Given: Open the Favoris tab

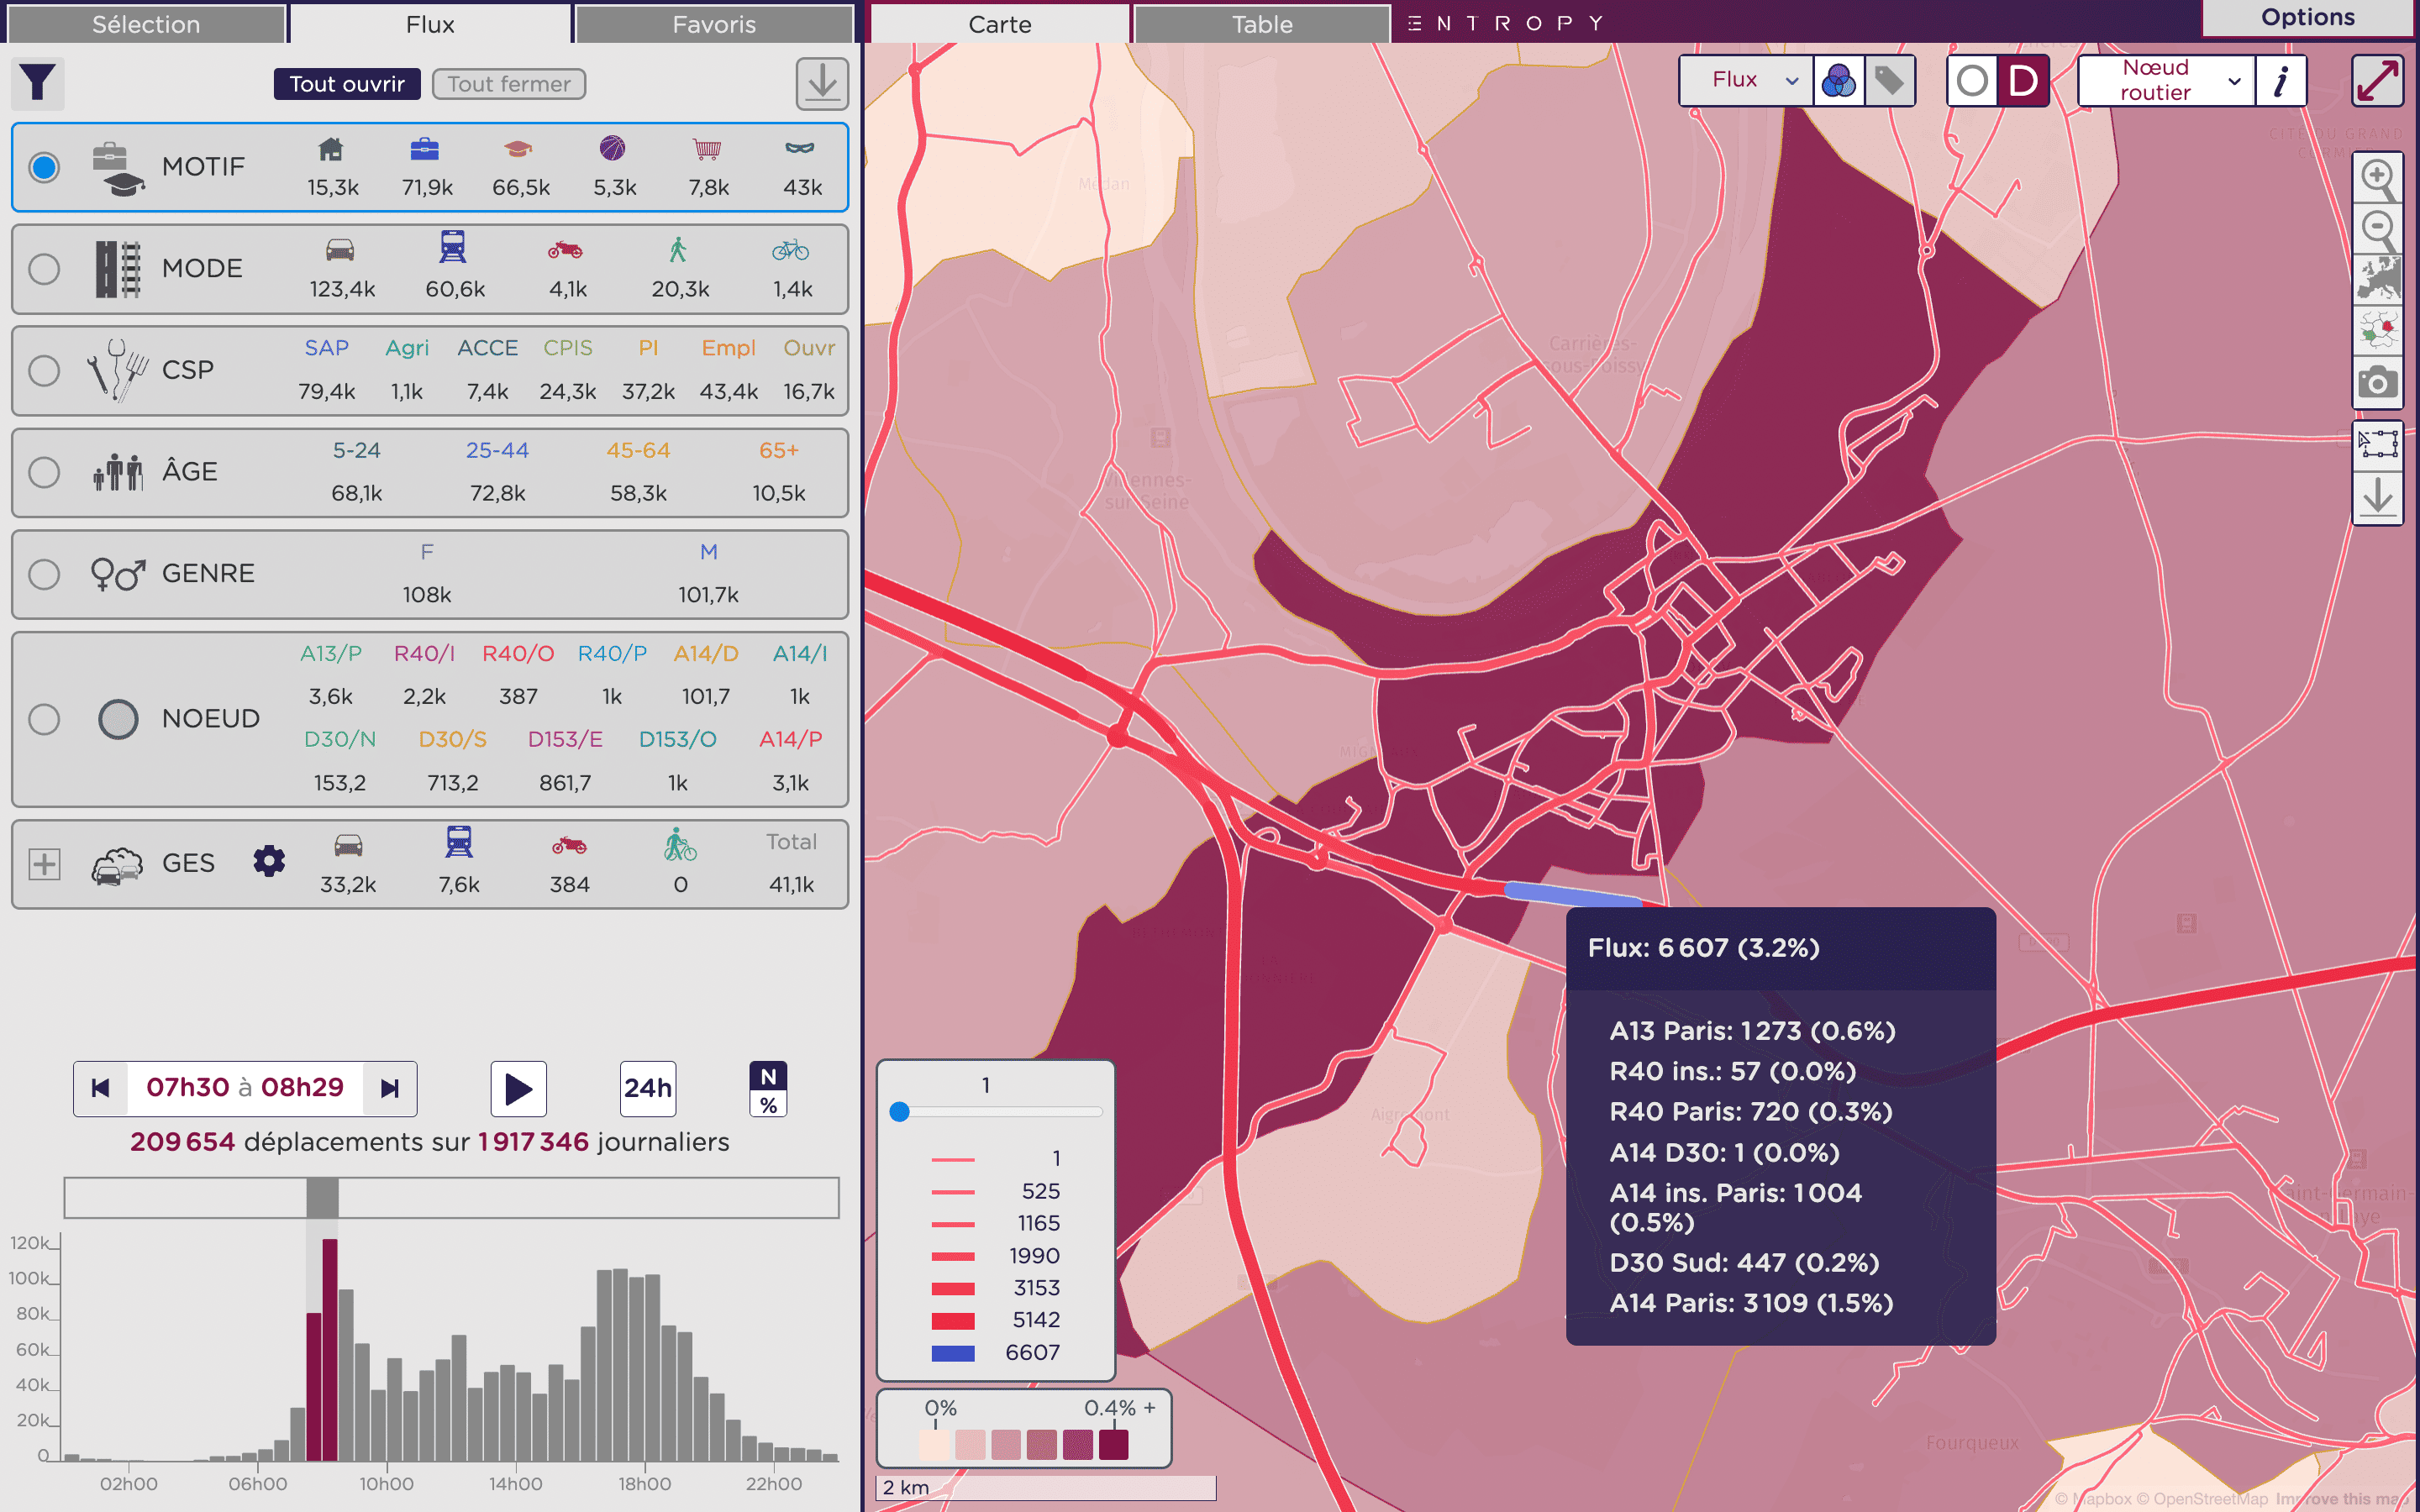Looking at the screenshot, I should pyautogui.click(x=713, y=23).
